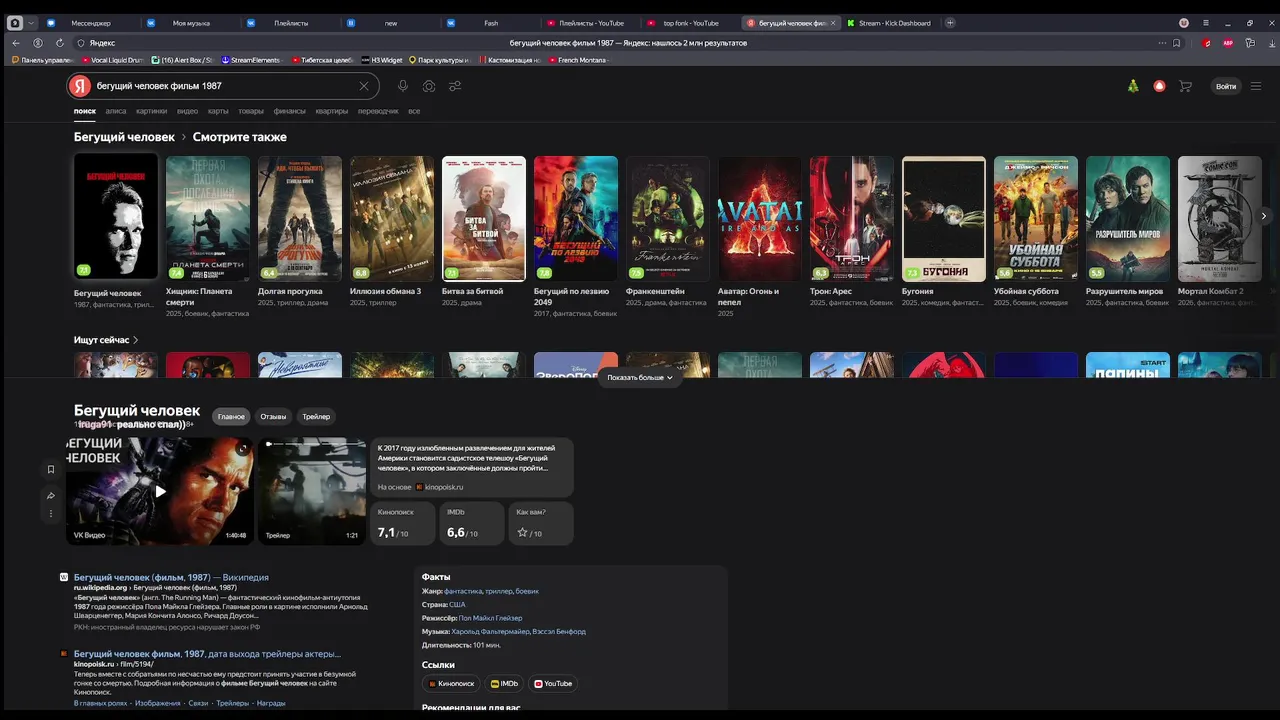Image resolution: width=1280 pixels, height=720 pixels.
Task: Start voice search with microphone icon
Action: click(x=403, y=86)
